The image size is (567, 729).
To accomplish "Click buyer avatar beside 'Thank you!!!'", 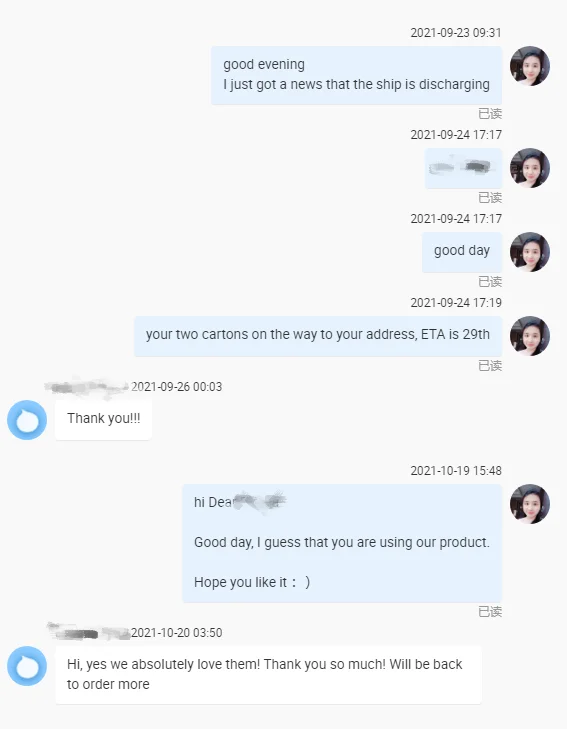I will (x=27, y=420).
